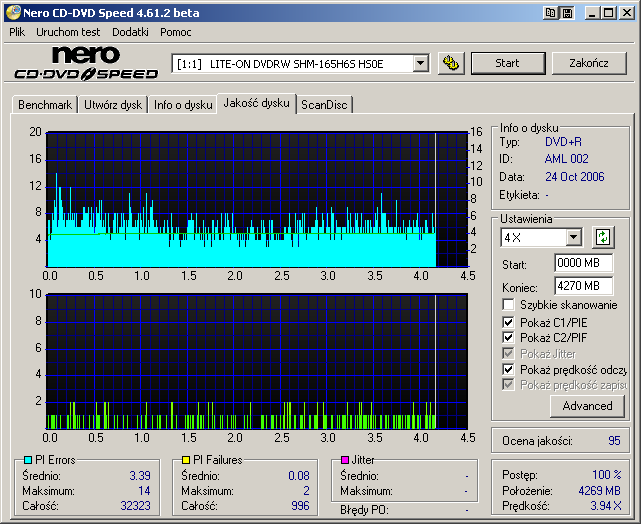Viewport: 641px width, 524px height.
Task: Click PI Errors total value 32323
Action: click(135, 506)
